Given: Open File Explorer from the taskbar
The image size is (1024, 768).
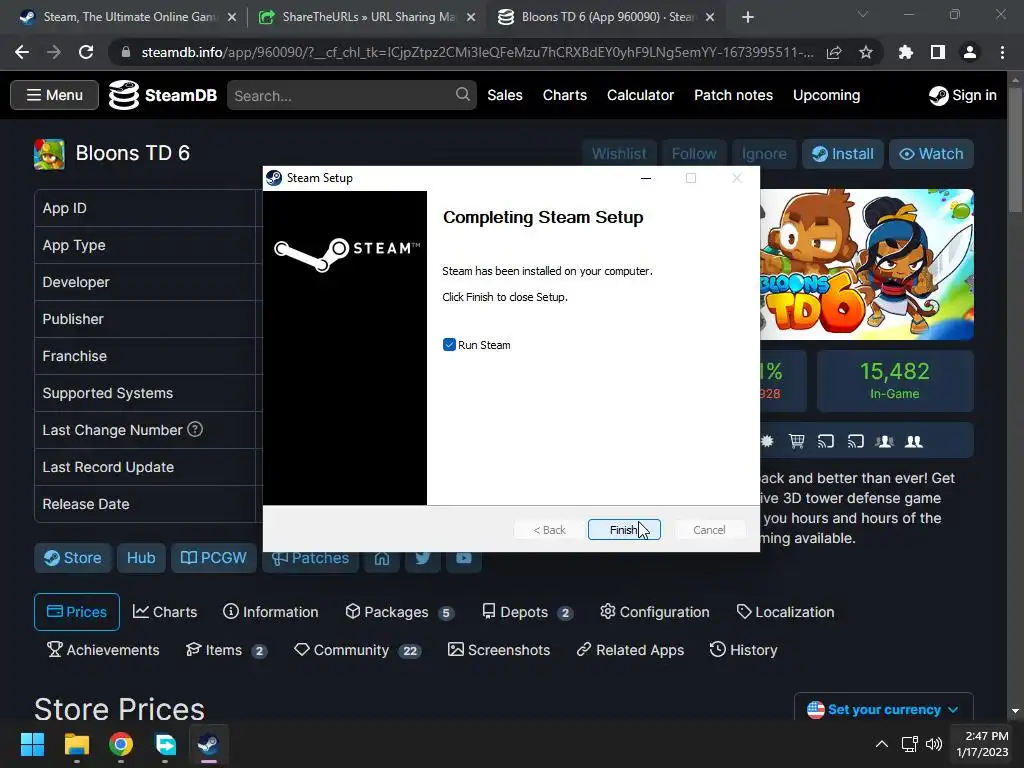Looking at the screenshot, I should [77, 744].
